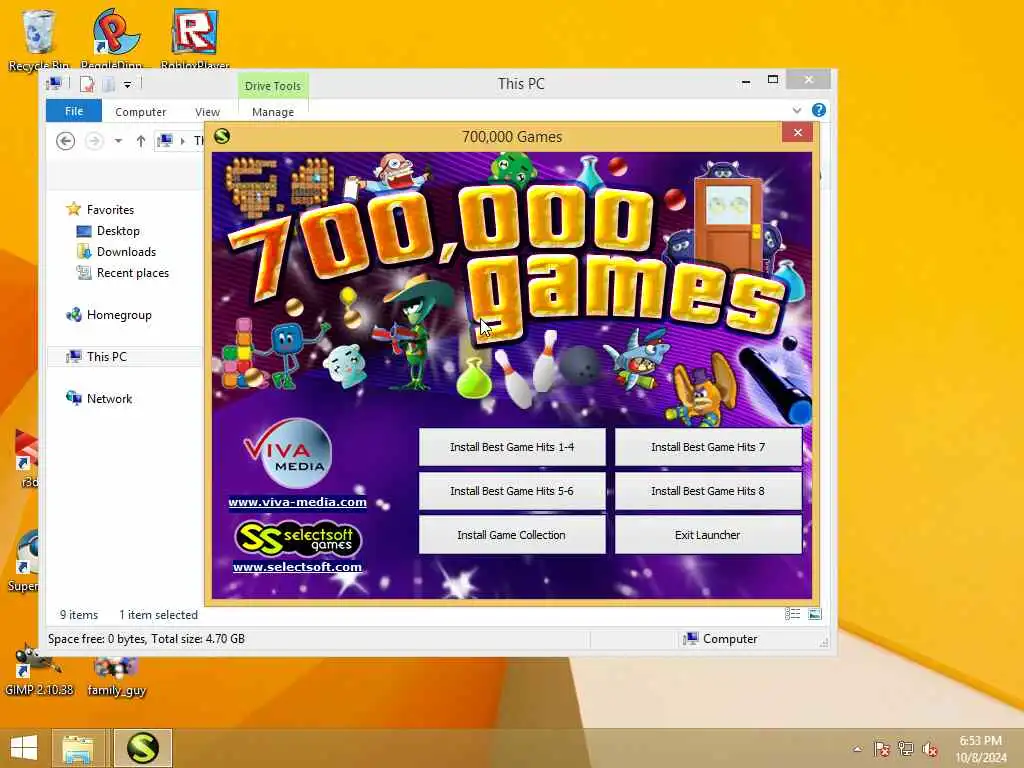1024x768 pixels.
Task: Click '9 items' status text
Action: pos(78,615)
